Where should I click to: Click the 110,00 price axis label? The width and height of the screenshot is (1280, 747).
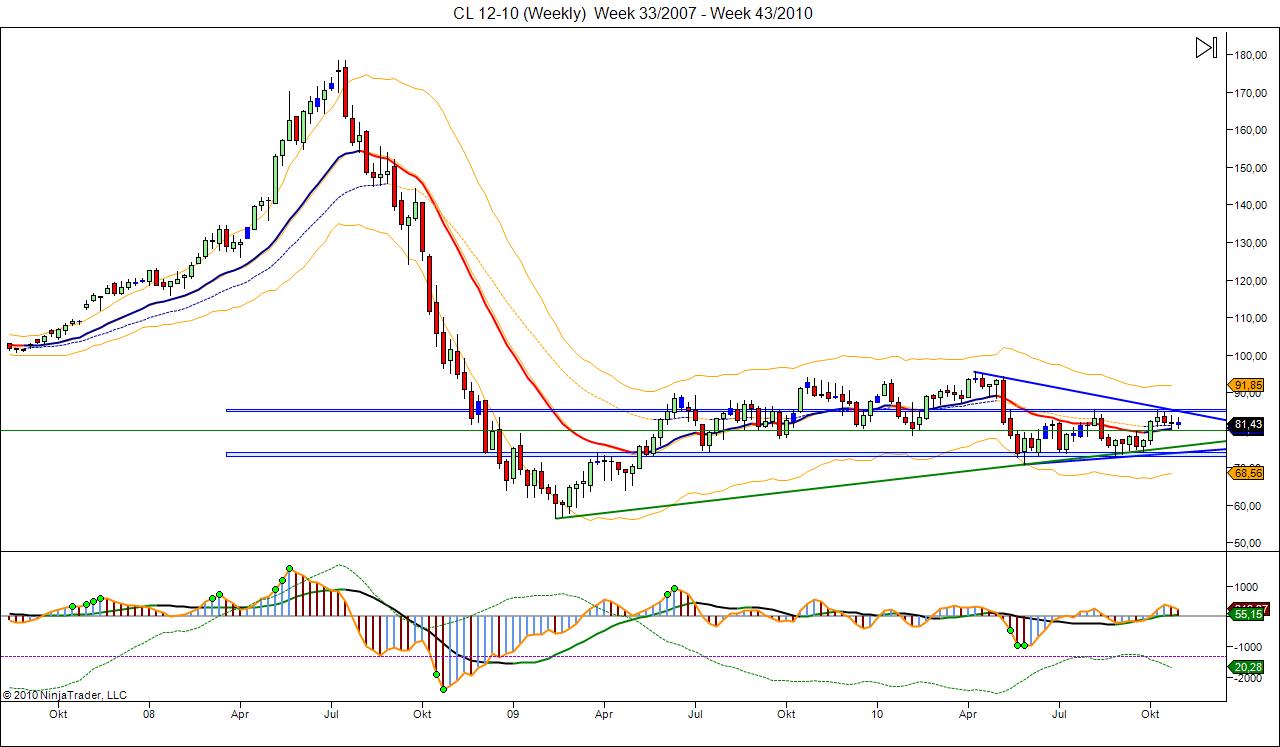[x=1249, y=318]
